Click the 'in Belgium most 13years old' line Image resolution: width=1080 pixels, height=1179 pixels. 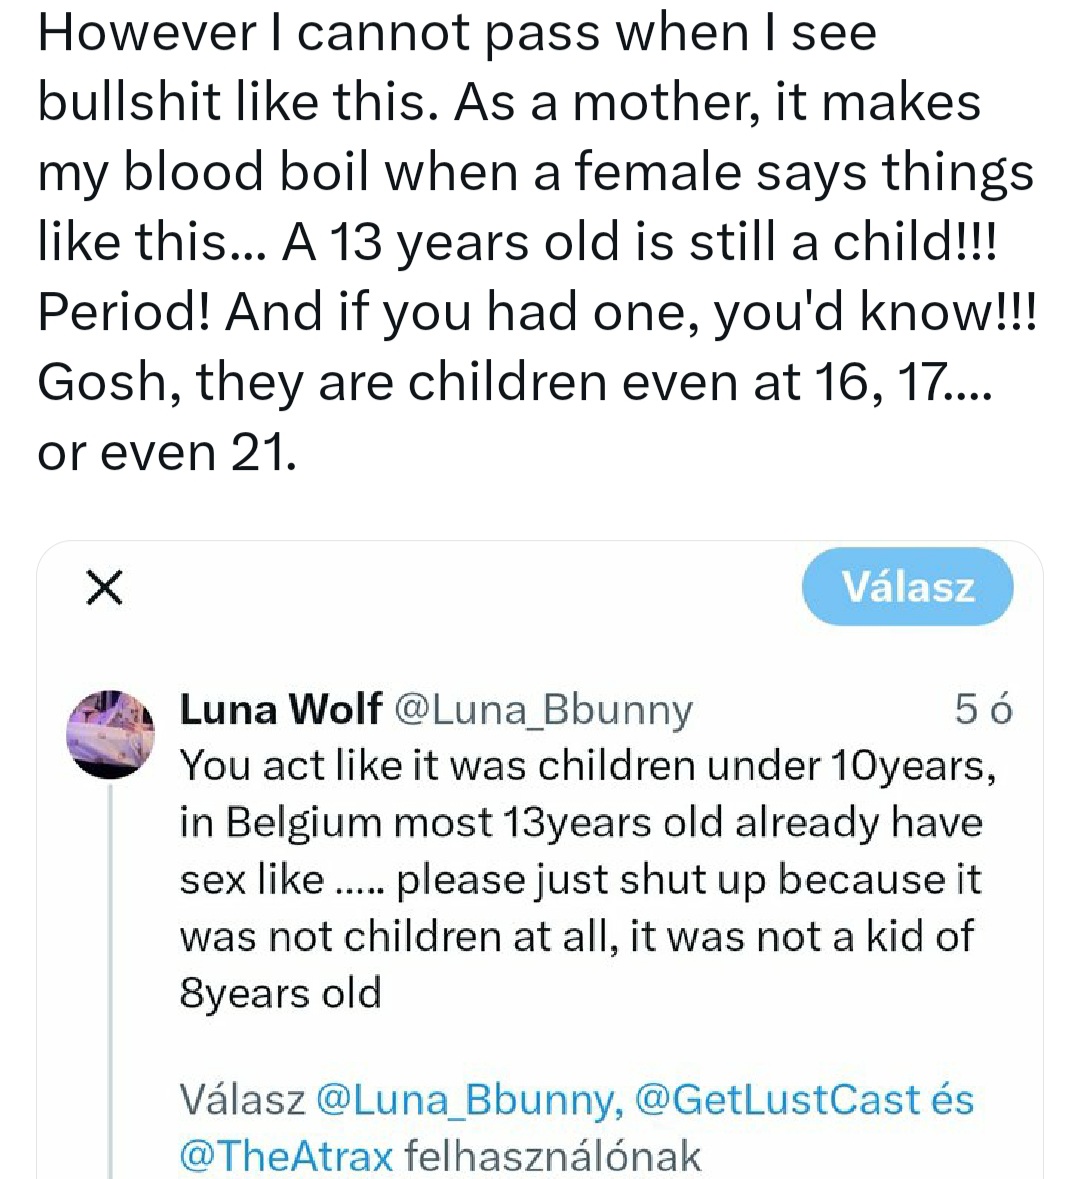click(581, 823)
